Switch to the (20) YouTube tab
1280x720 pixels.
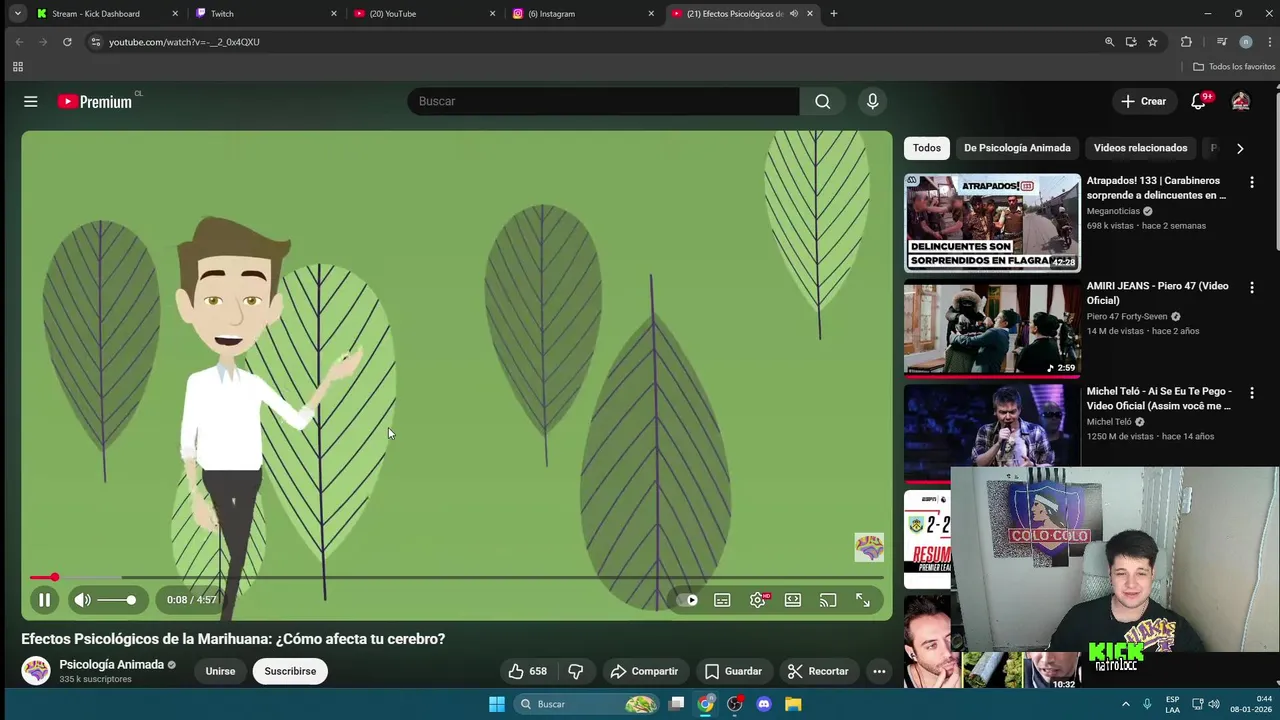click(x=425, y=14)
